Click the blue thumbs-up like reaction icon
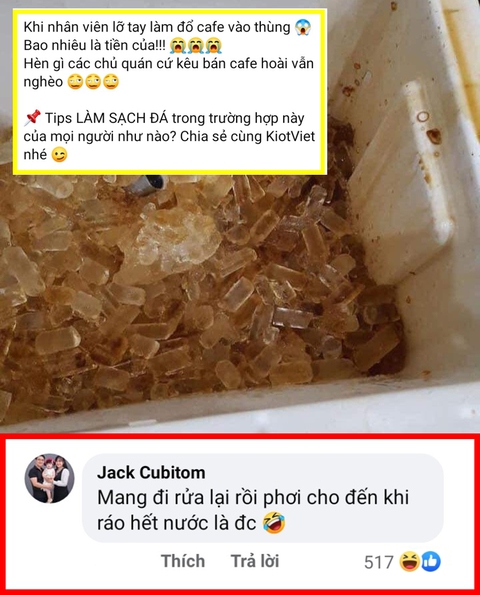The height and width of the screenshot is (595, 480). pos(431,562)
